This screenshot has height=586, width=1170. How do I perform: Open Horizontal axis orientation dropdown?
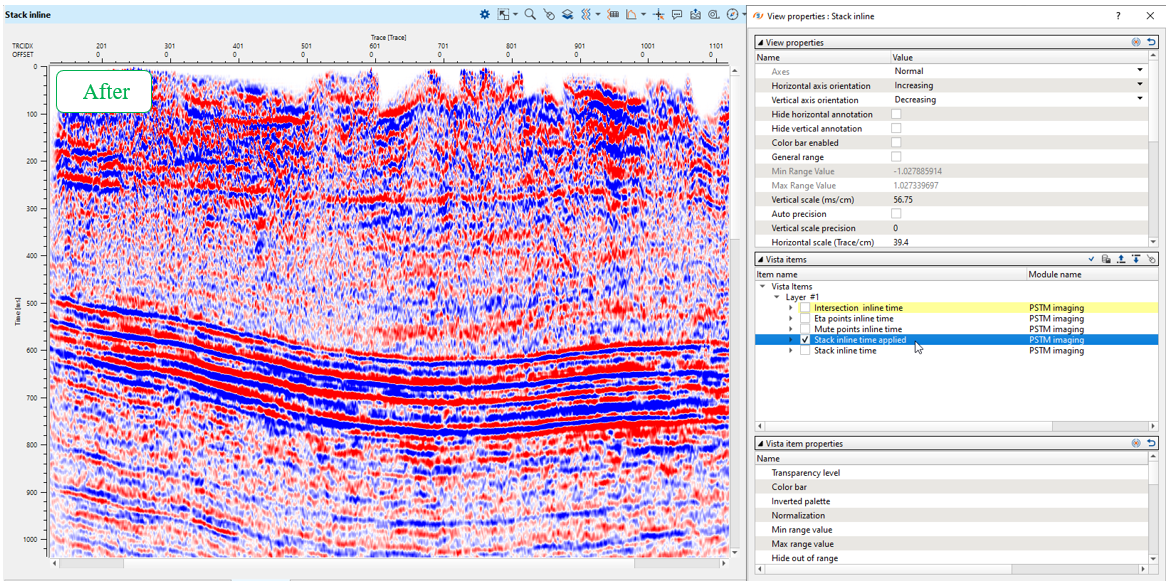pos(1140,86)
